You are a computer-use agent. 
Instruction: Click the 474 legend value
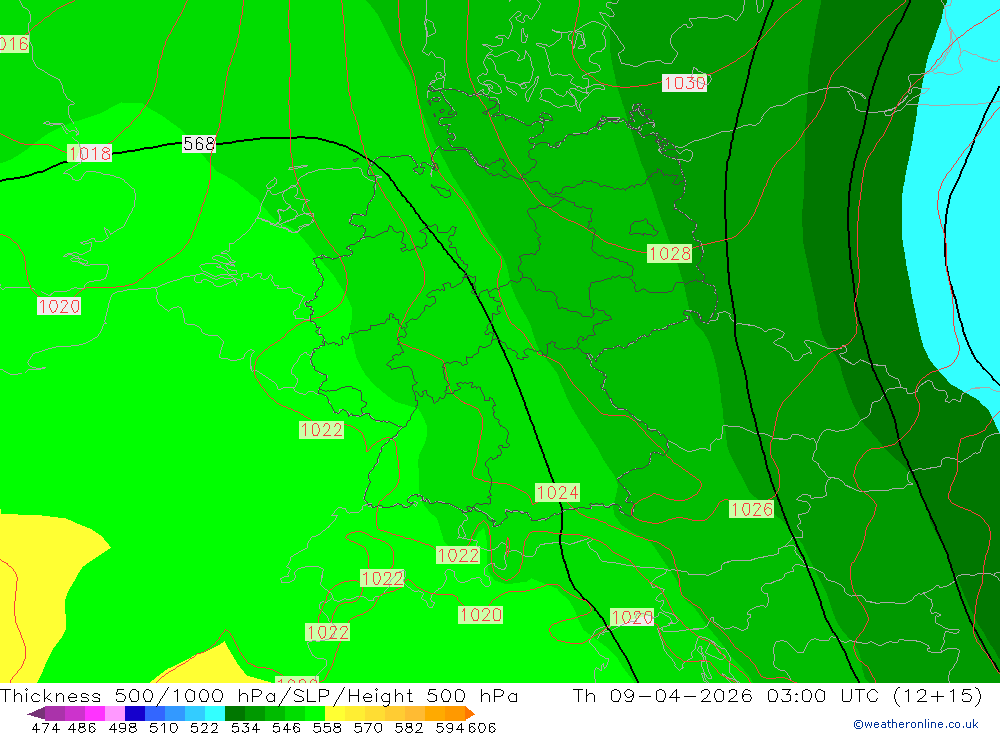pos(45,727)
